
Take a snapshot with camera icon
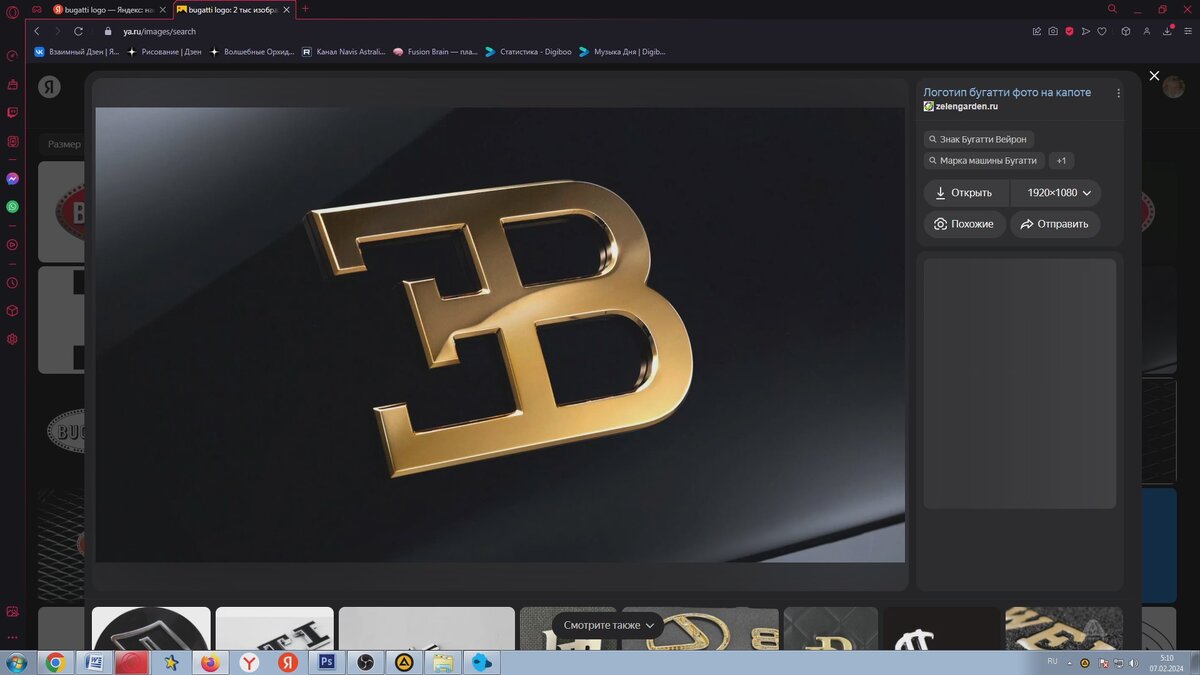1053,31
